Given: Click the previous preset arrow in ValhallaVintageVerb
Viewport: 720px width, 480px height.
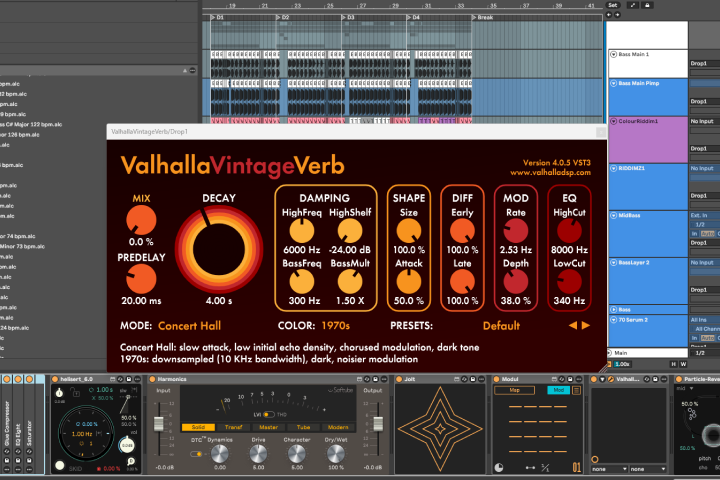Looking at the screenshot, I should point(573,325).
